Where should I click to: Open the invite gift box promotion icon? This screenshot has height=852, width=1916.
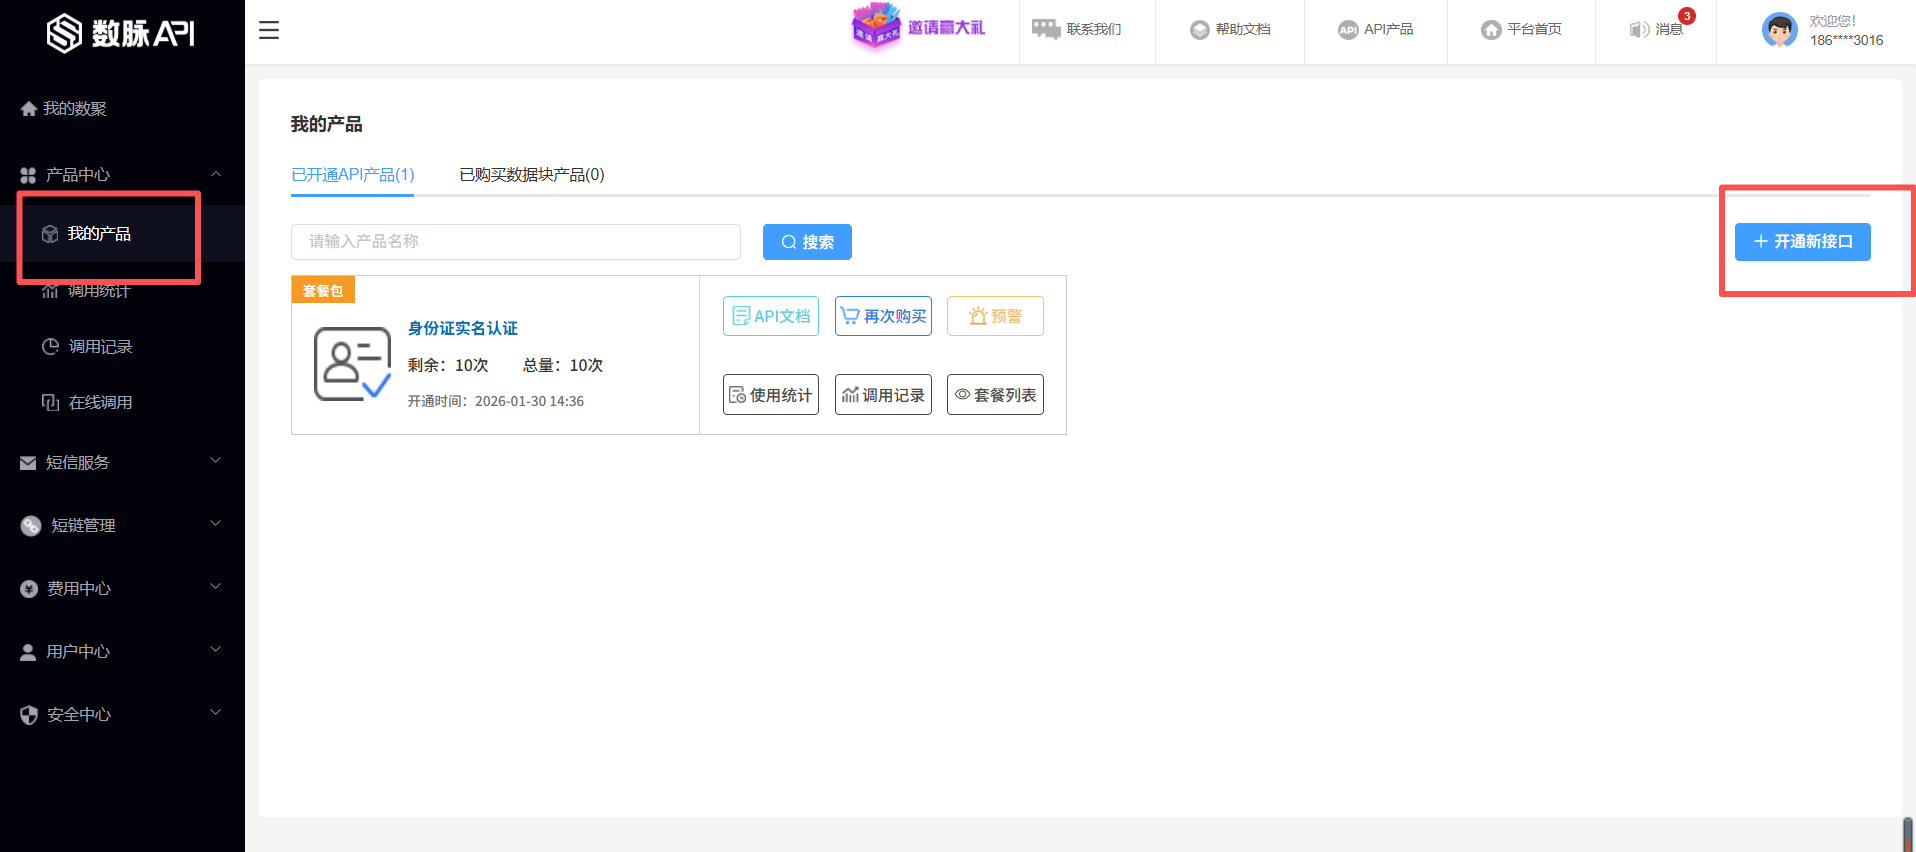pyautogui.click(x=875, y=27)
